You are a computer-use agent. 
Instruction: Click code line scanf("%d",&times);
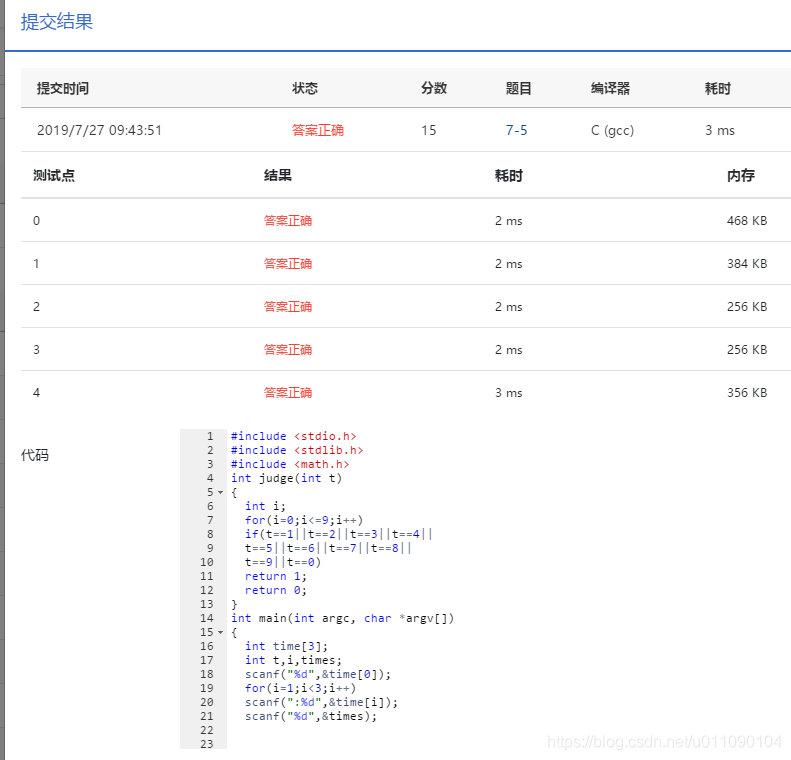click(x=311, y=716)
